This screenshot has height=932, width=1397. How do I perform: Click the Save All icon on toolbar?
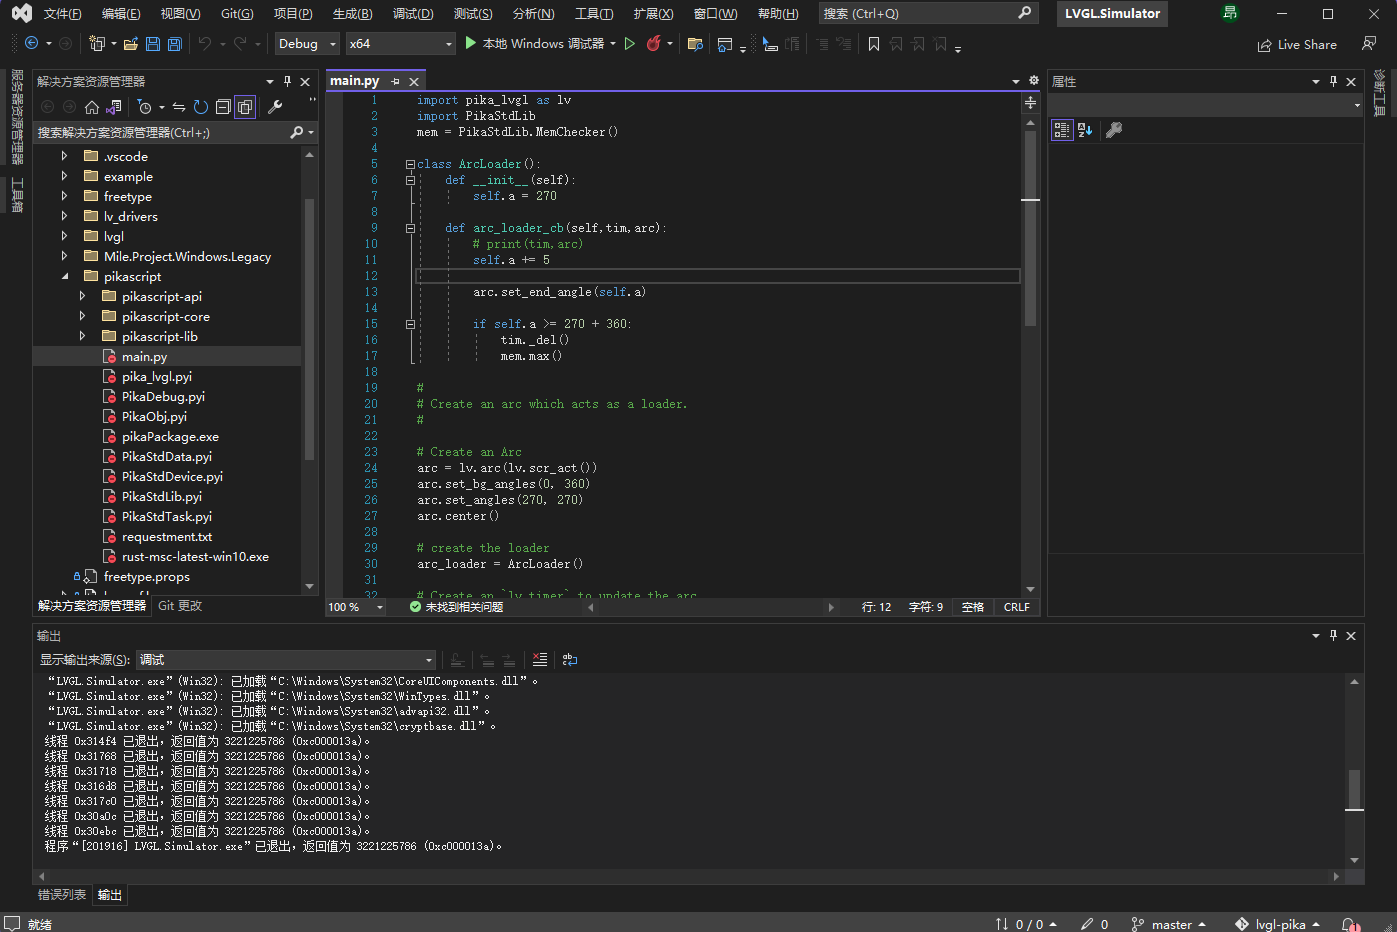tap(173, 44)
